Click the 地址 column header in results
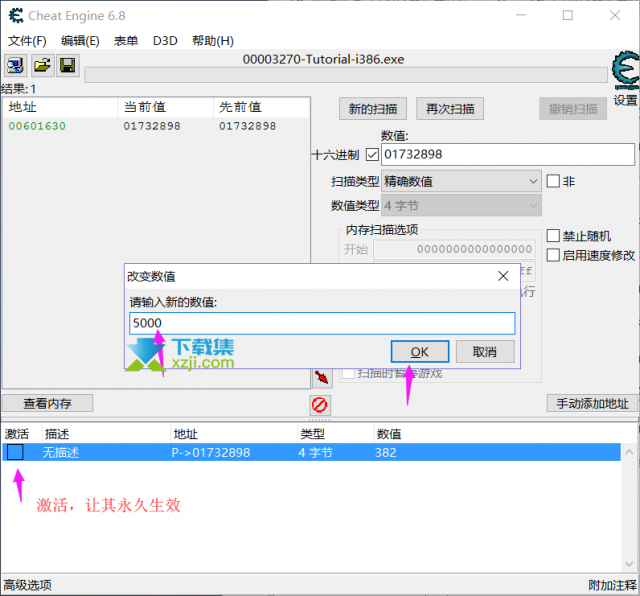 click(60, 107)
